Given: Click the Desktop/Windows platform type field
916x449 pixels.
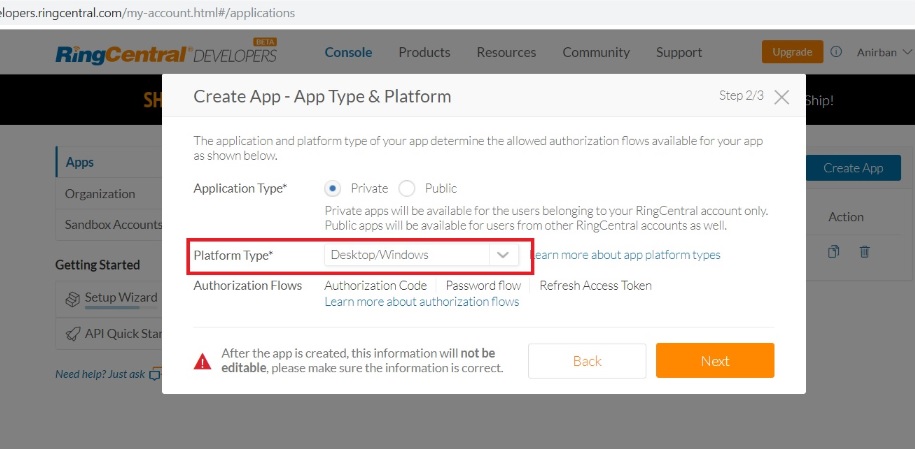Looking at the screenshot, I should [406, 255].
